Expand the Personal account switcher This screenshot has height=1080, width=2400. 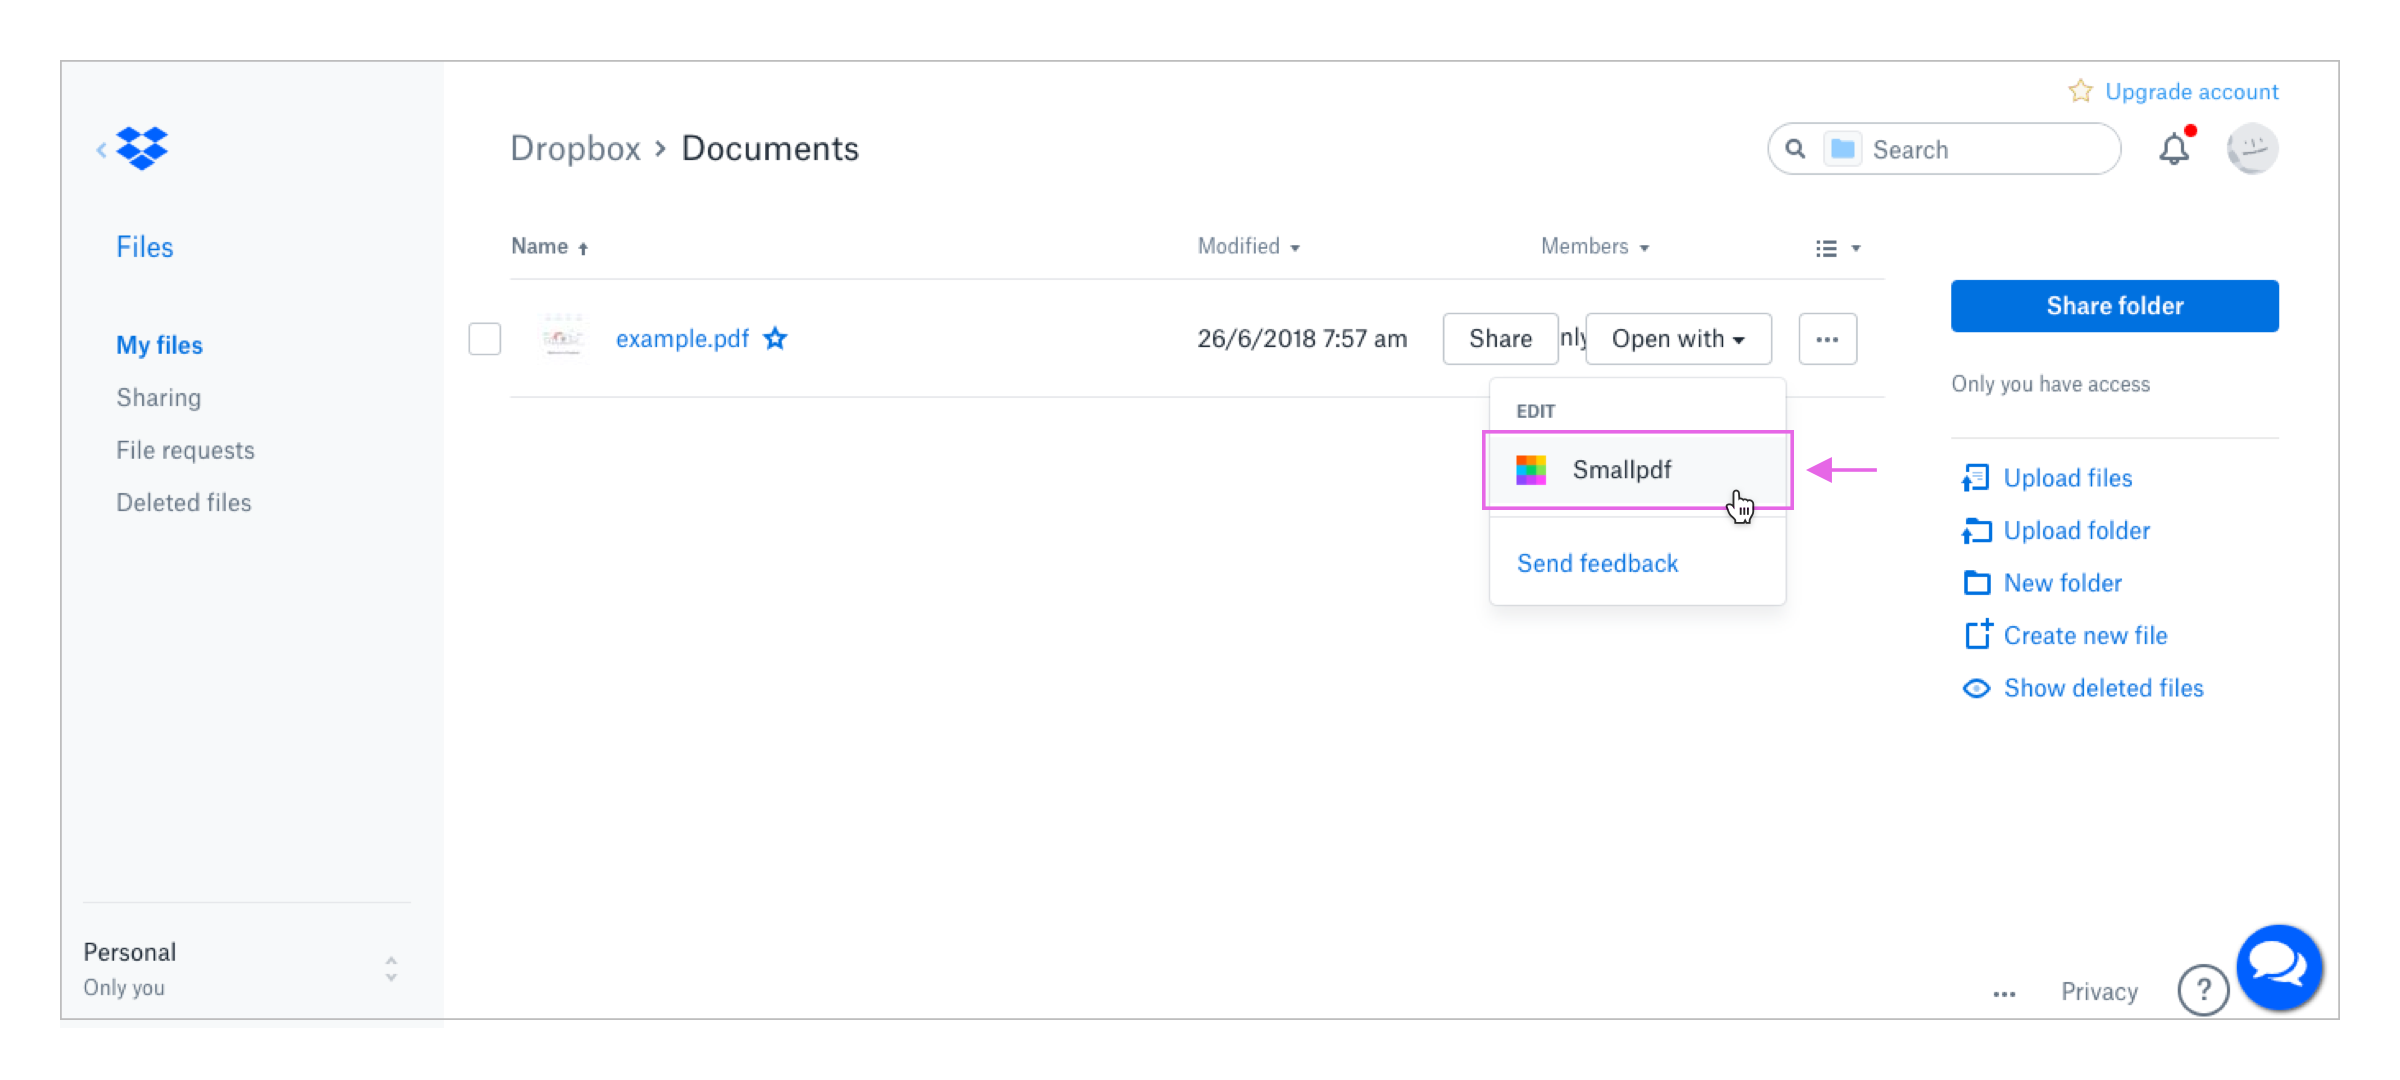click(x=391, y=968)
